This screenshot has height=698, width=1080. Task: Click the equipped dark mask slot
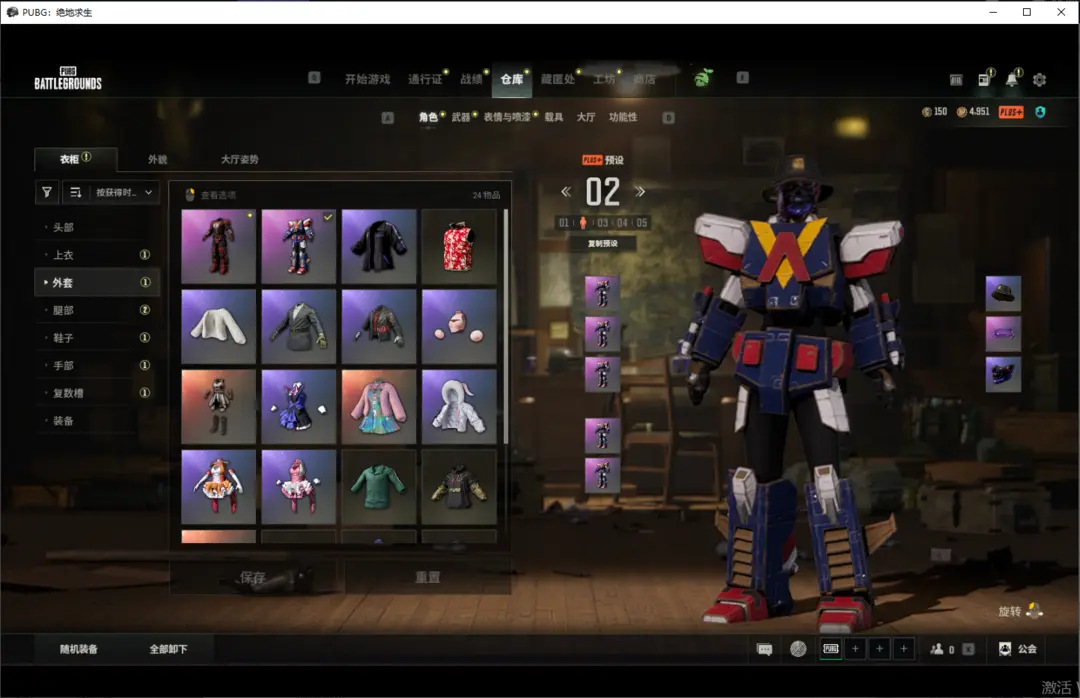1003,374
